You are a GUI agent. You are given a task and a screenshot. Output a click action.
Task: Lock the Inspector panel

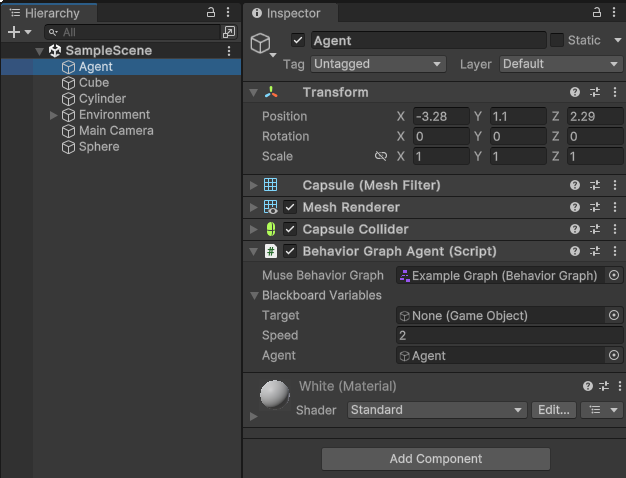click(597, 12)
